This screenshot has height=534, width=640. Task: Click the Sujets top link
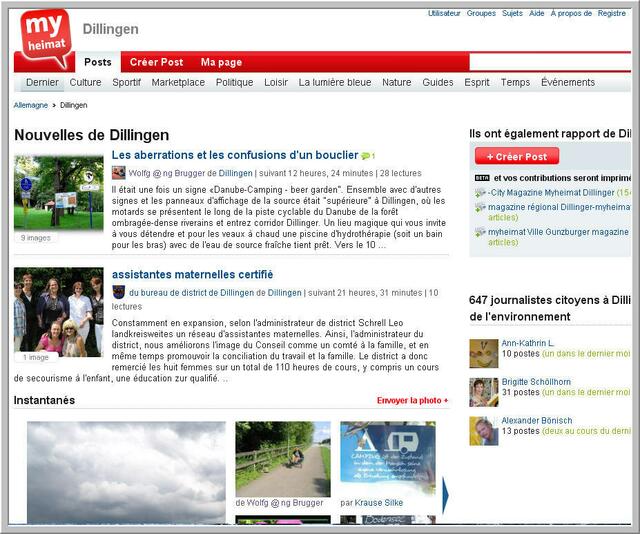point(512,13)
